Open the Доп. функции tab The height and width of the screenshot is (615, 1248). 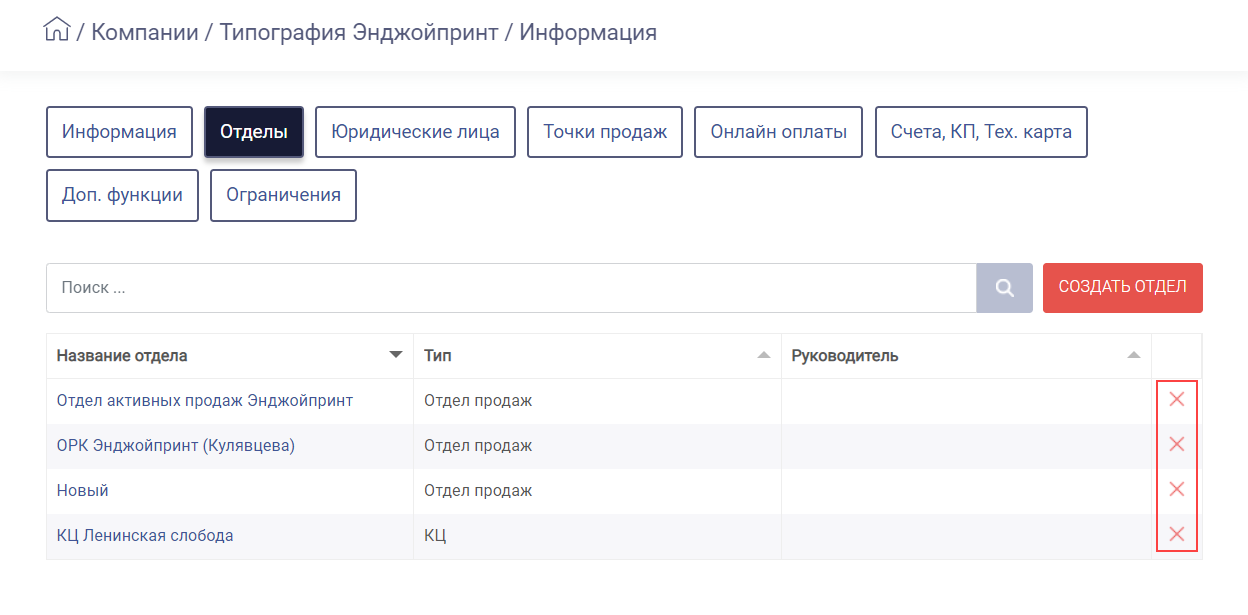[x=122, y=195]
